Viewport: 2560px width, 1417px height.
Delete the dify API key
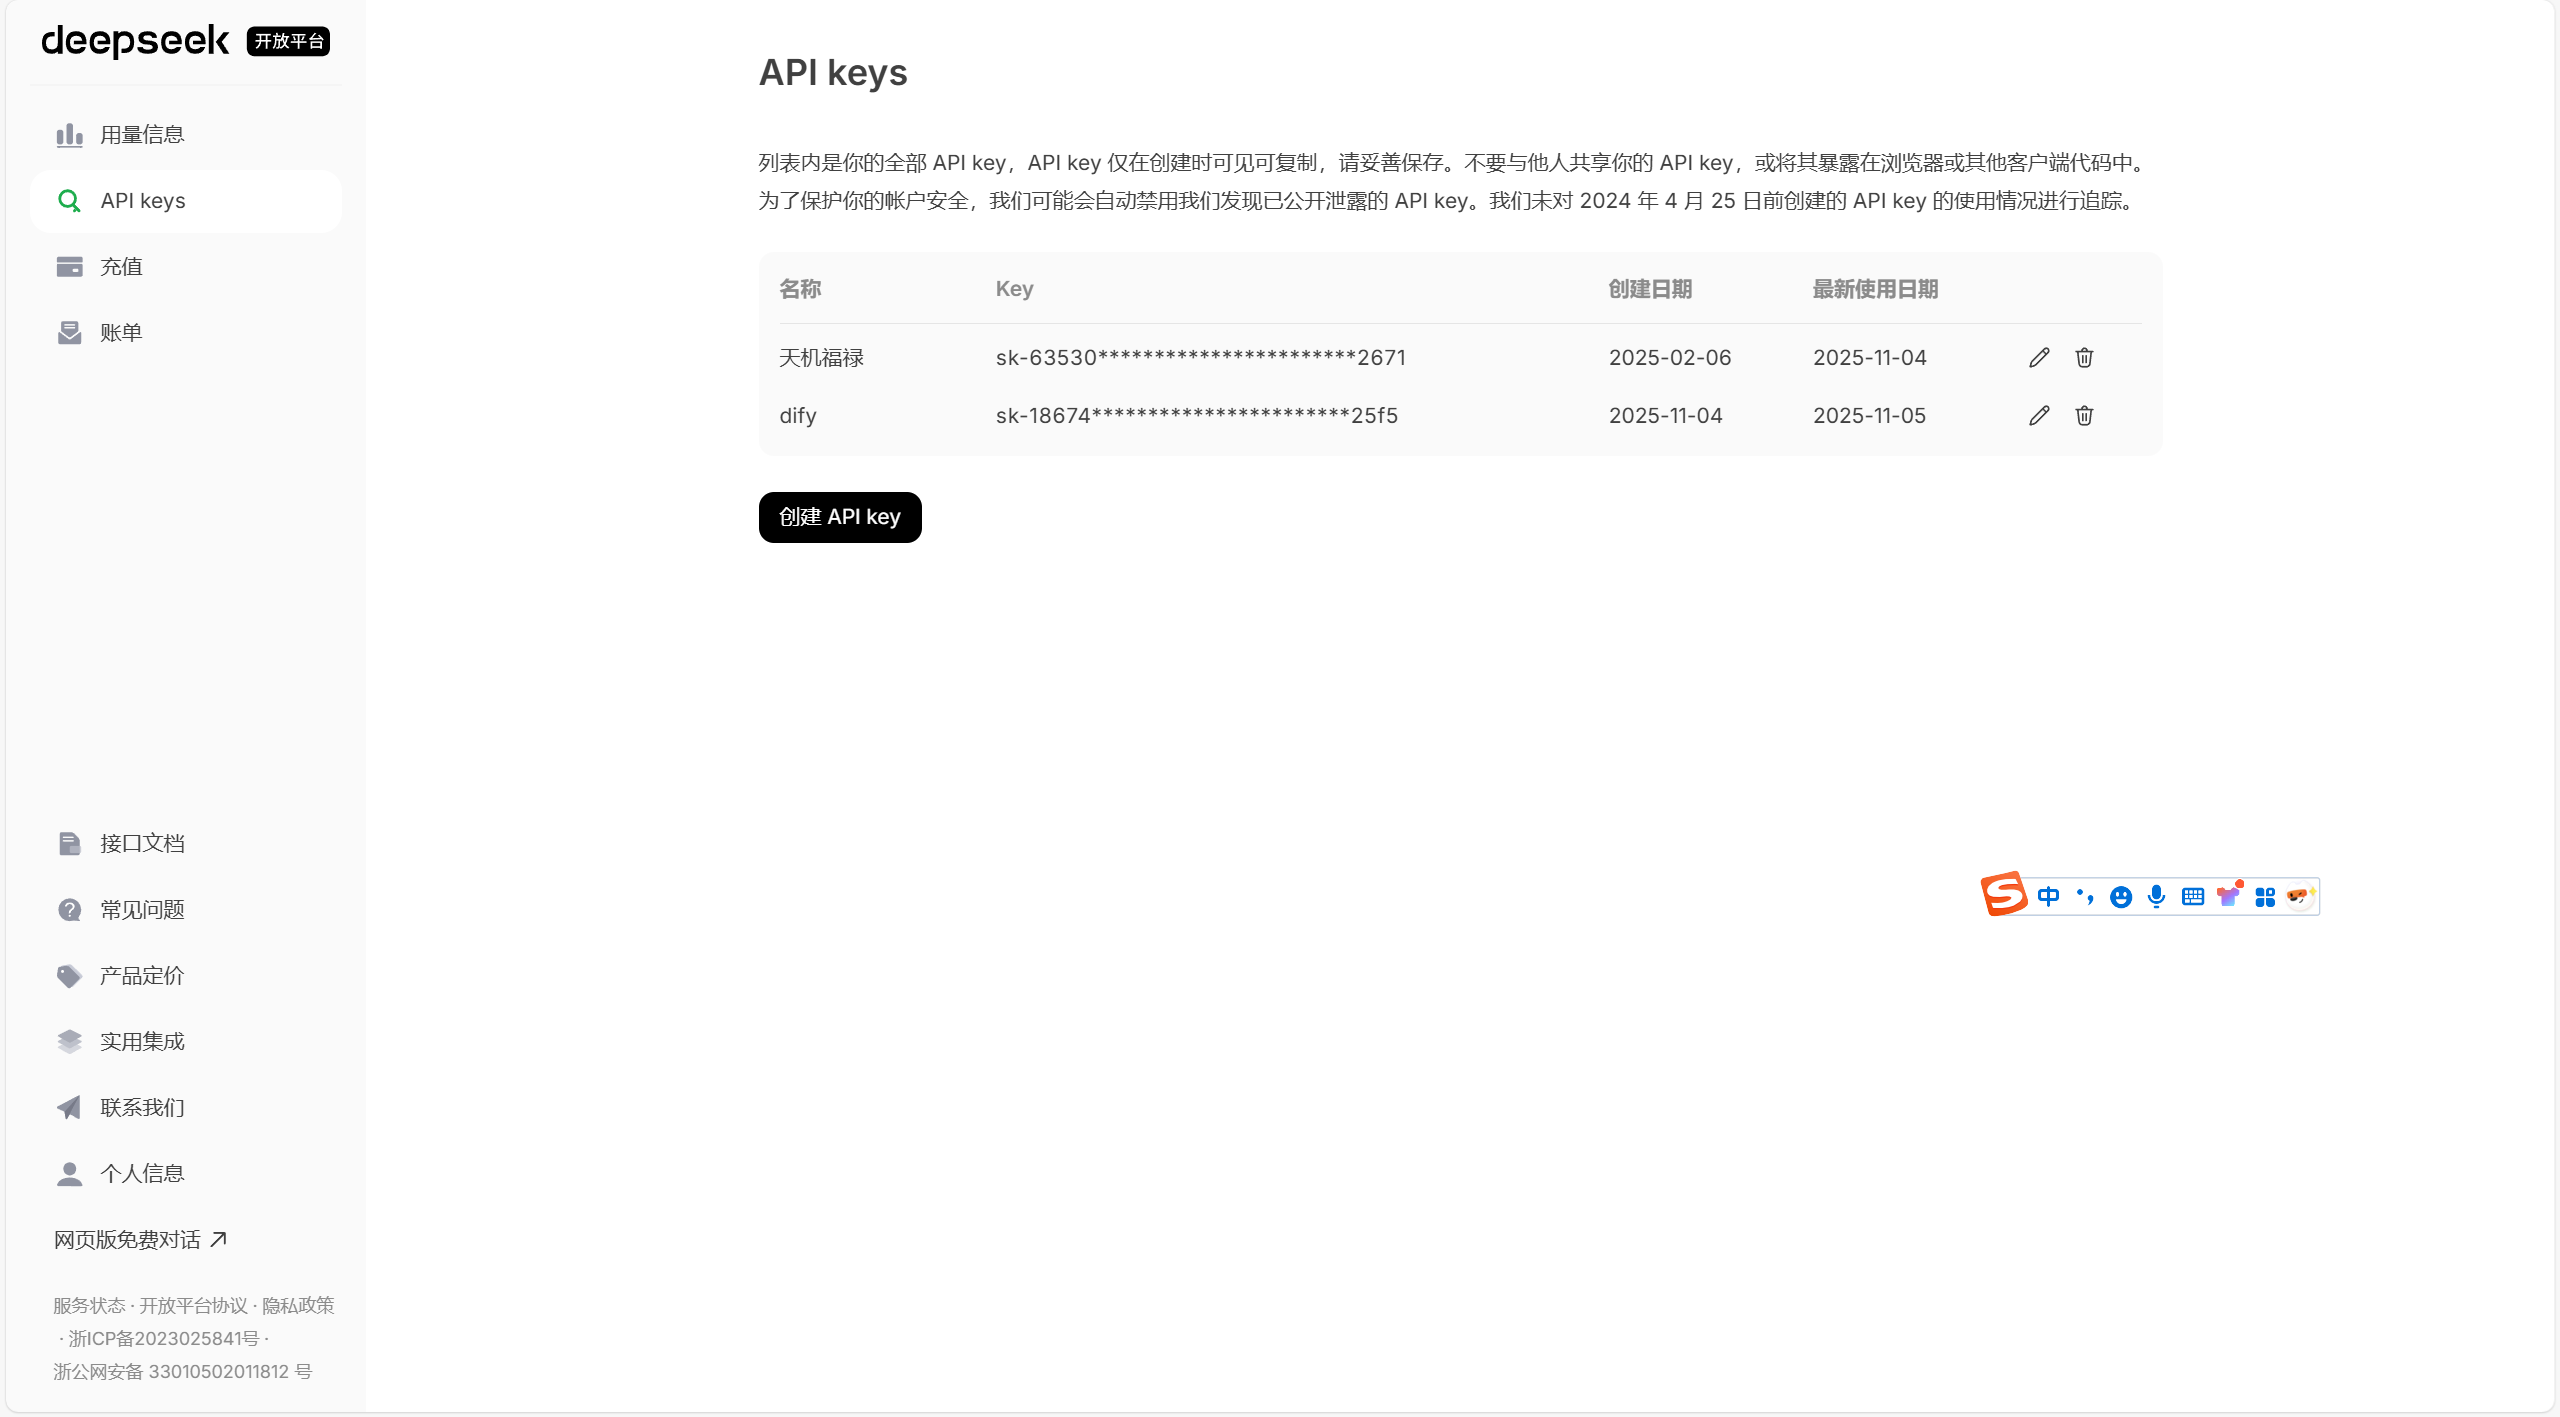pyautogui.click(x=2084, y=416)
